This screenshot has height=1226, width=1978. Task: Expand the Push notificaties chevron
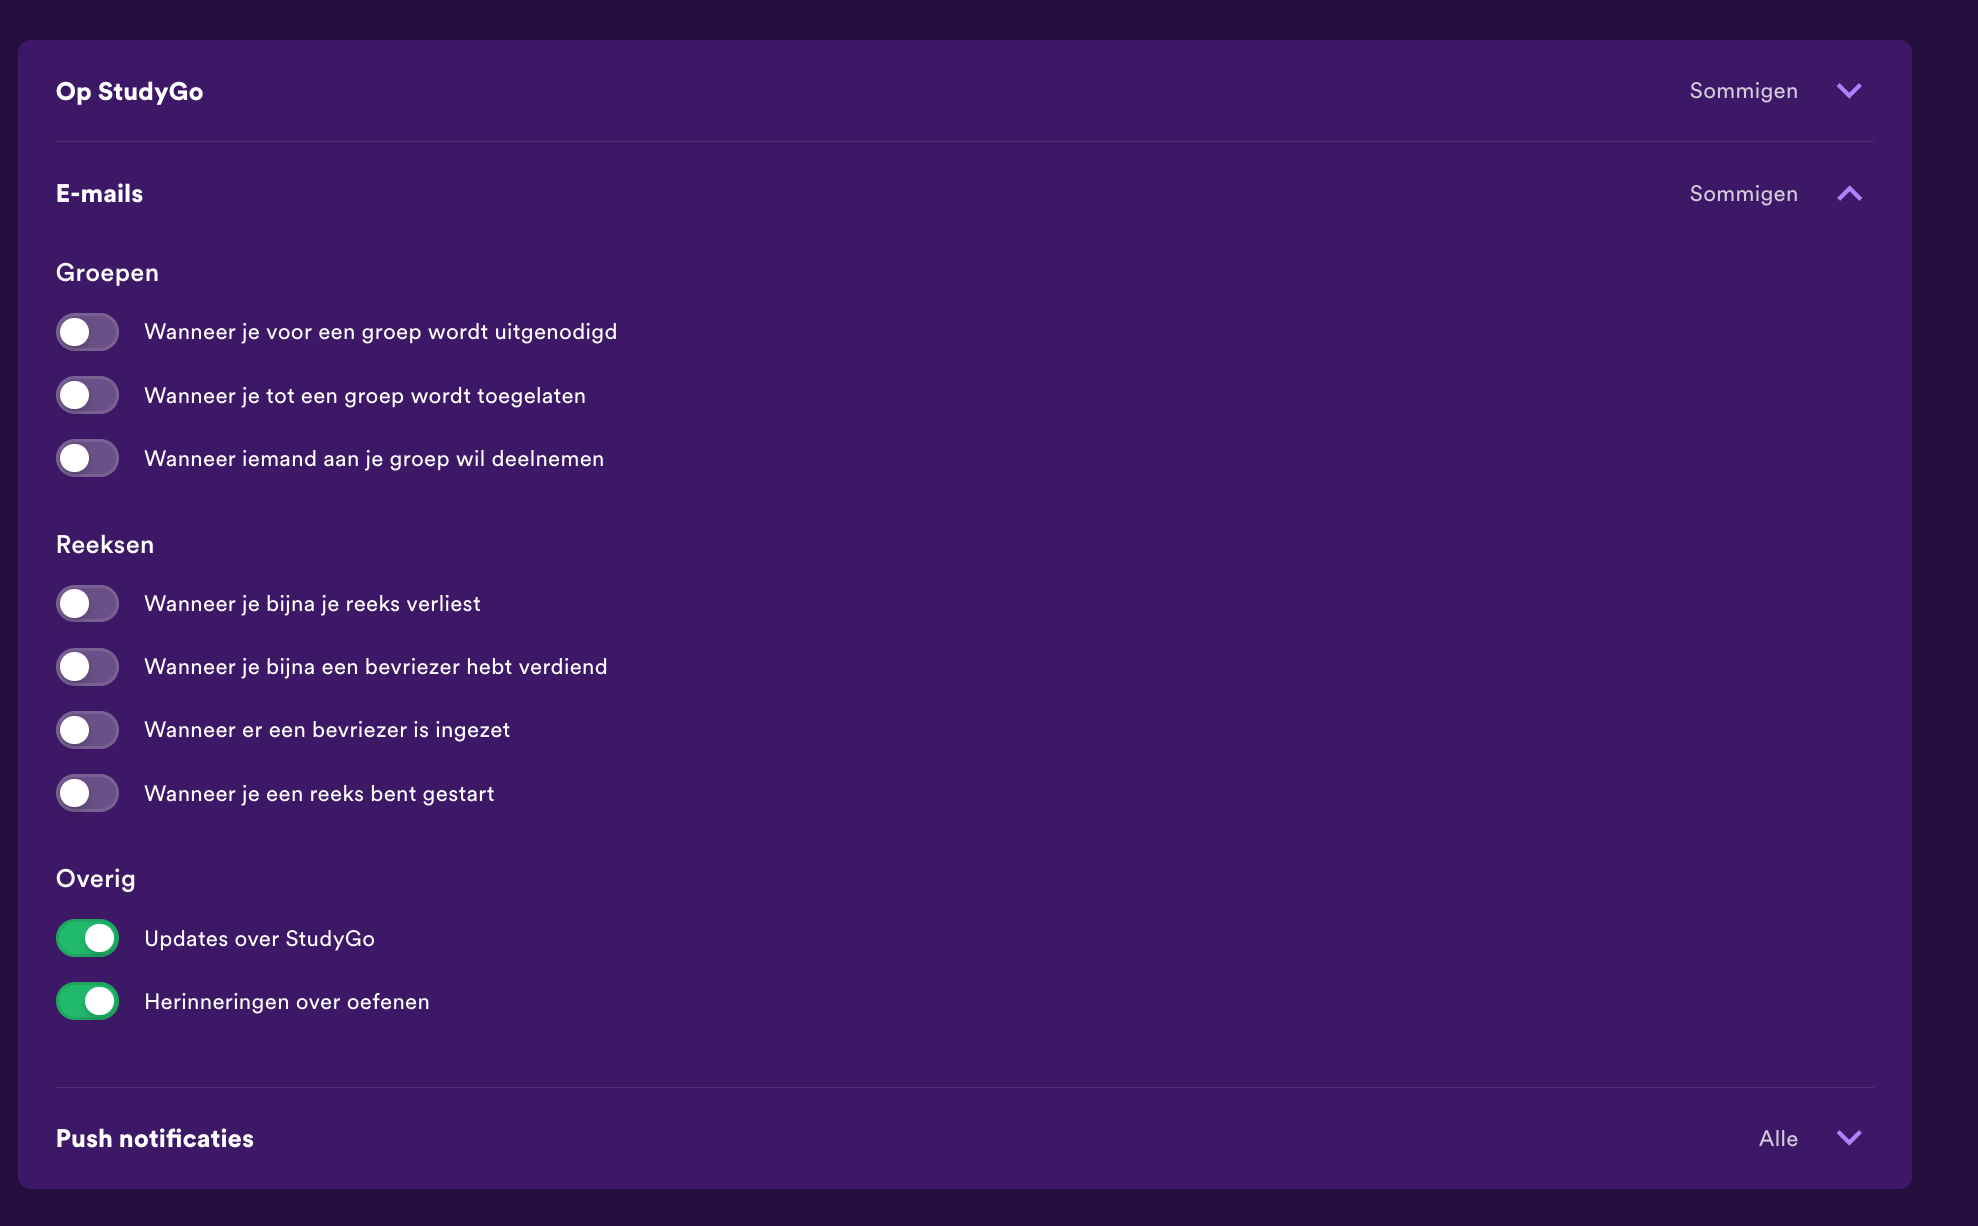coord(1849,1138)
